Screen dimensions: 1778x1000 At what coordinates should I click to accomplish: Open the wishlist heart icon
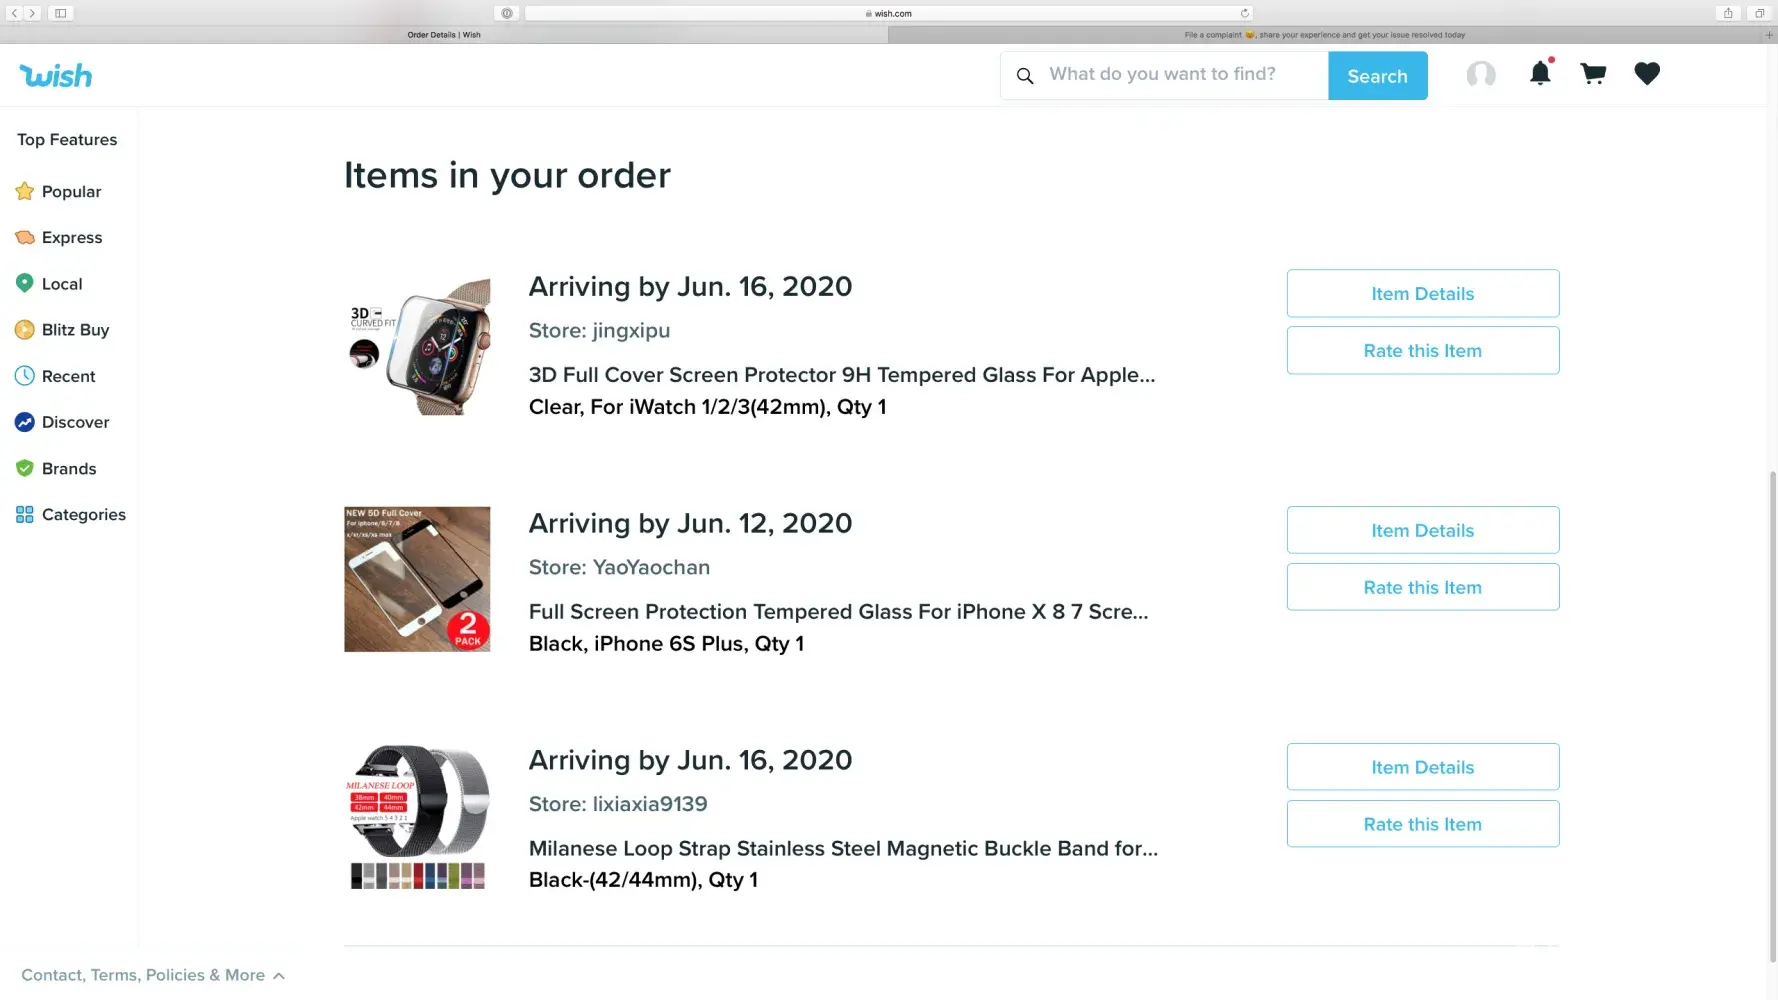1646,74
